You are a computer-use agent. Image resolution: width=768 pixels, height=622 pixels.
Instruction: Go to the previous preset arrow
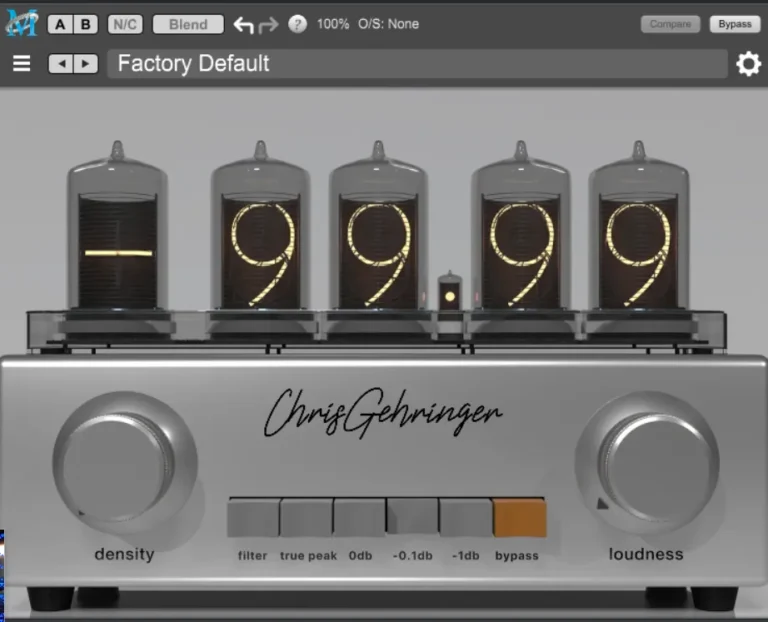point(61,64)
